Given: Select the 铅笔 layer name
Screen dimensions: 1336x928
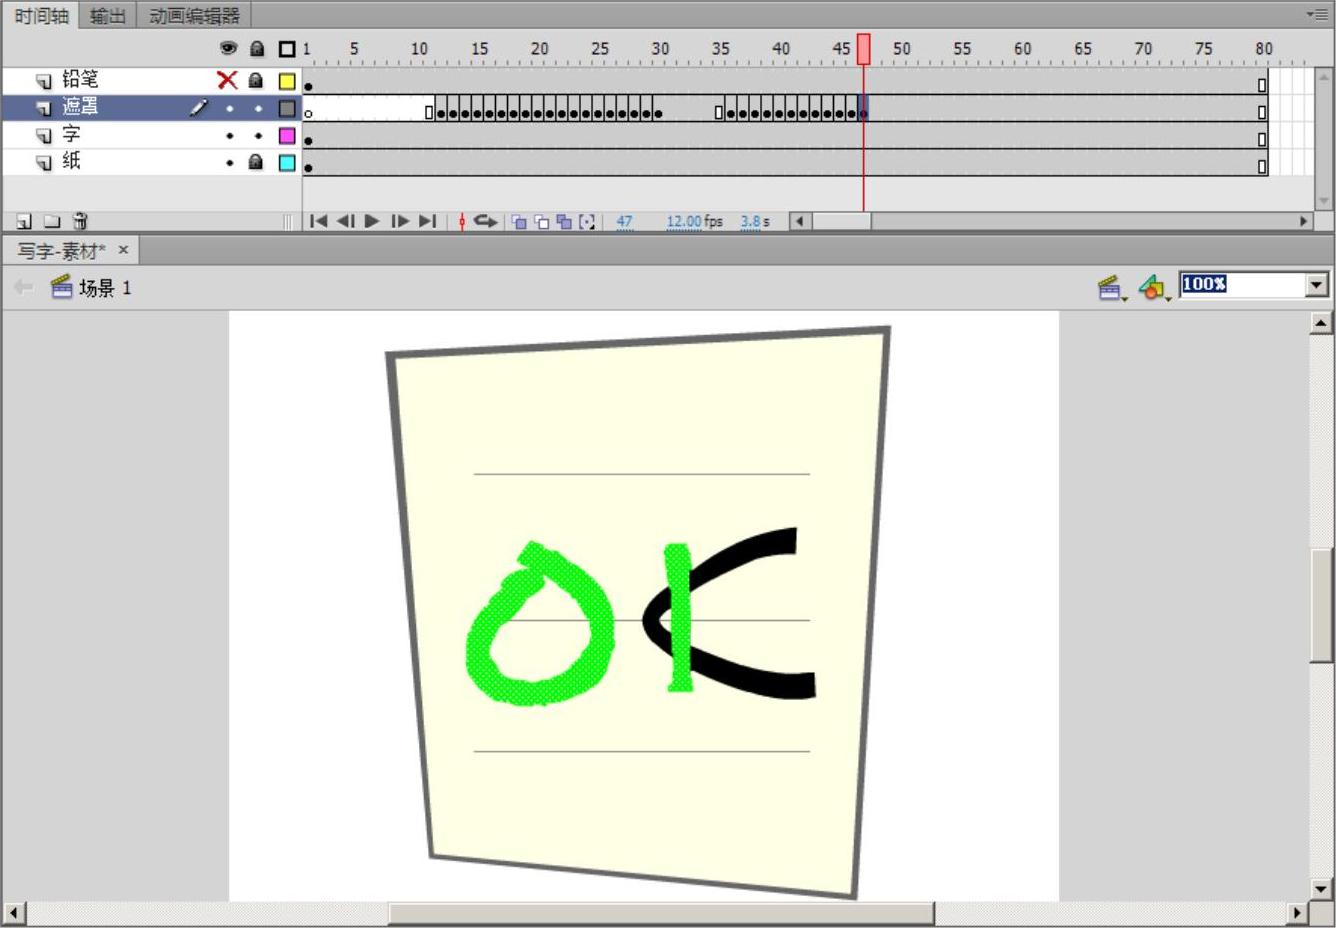Looking at the screenshot, I should (x=80, y=80).
